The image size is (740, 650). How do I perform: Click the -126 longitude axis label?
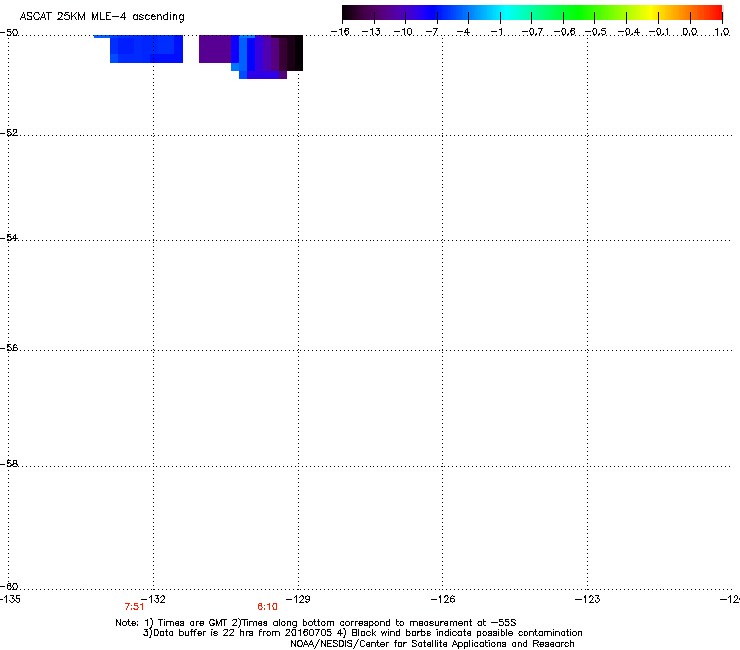coord(443,599)
